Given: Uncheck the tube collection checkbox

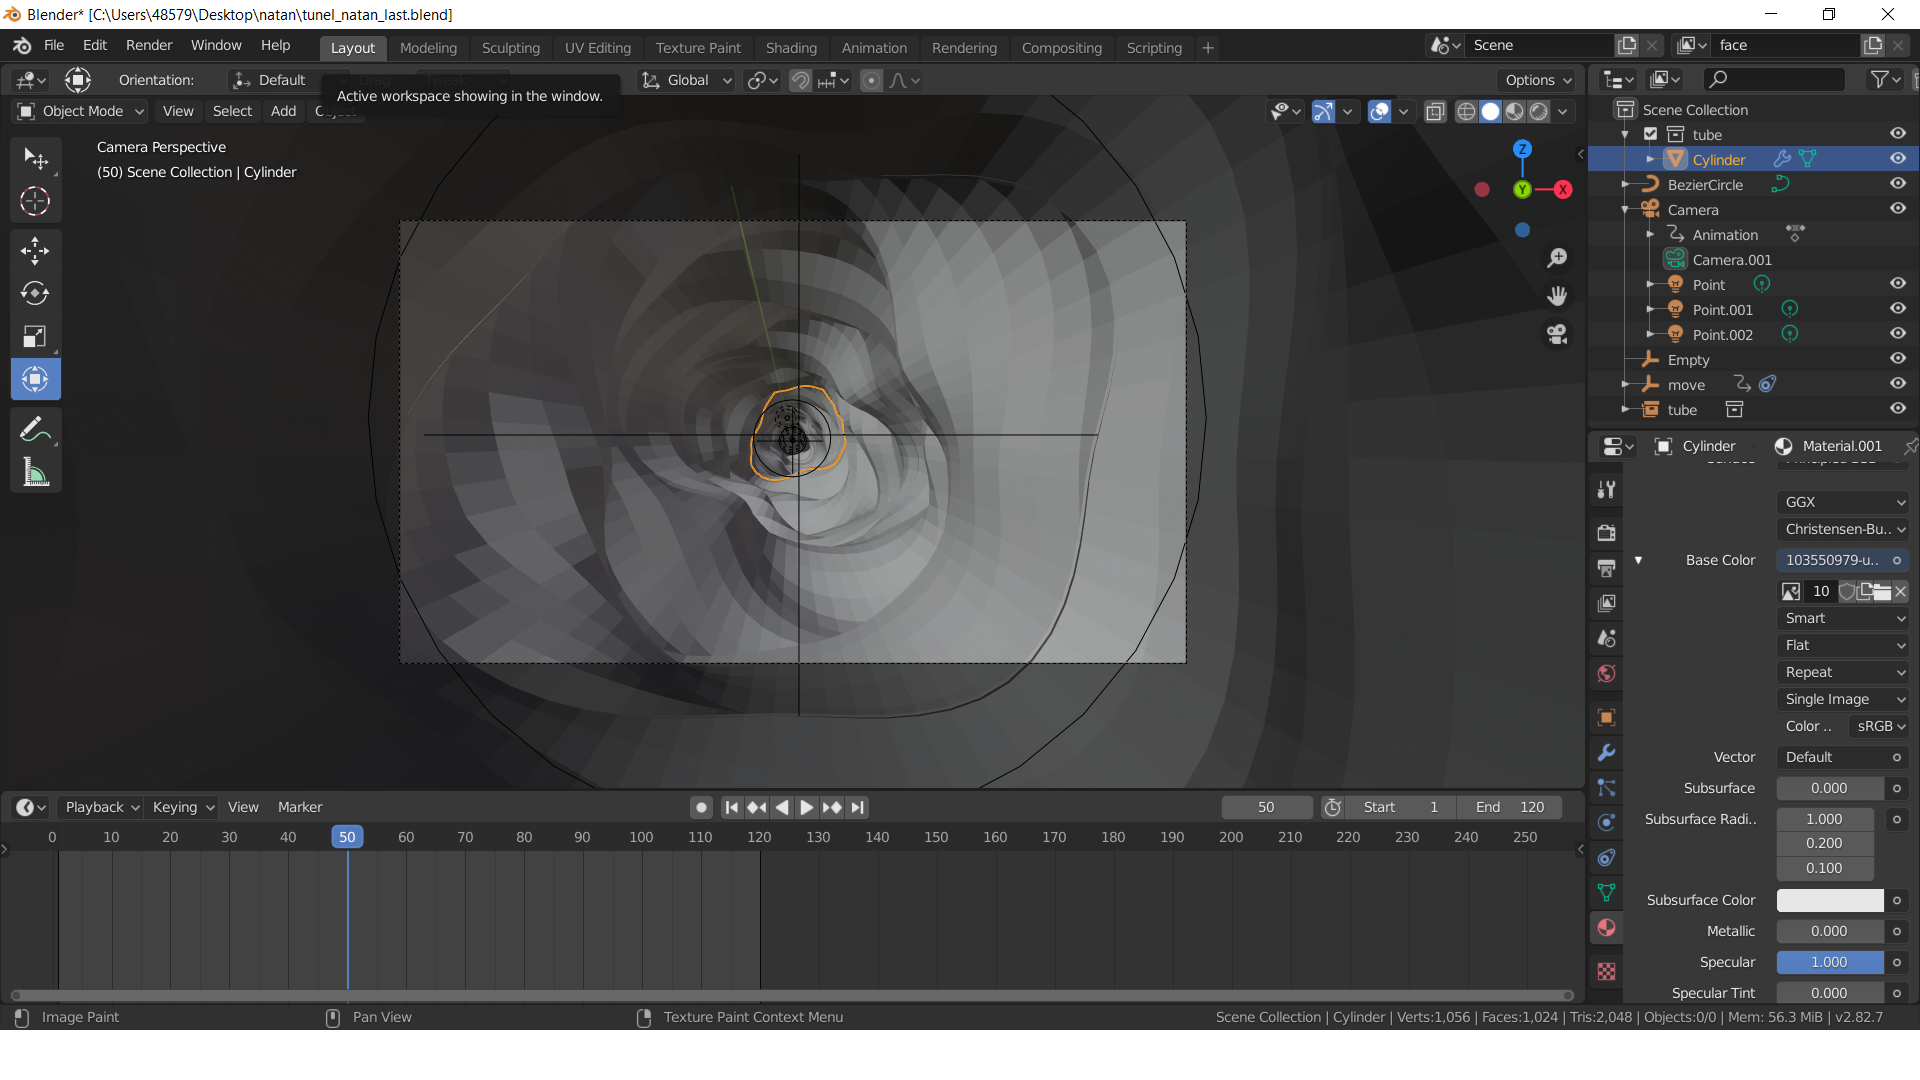Looking at the screenshot, I should 1651,134.
